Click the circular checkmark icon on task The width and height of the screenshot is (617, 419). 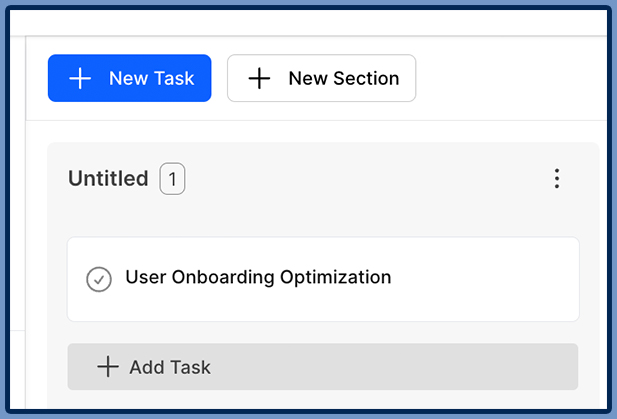pos(98,279)
